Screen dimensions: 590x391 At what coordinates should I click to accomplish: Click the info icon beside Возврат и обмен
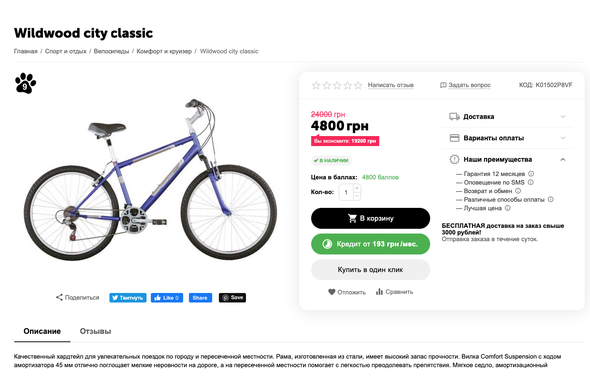tap(518, 191)
